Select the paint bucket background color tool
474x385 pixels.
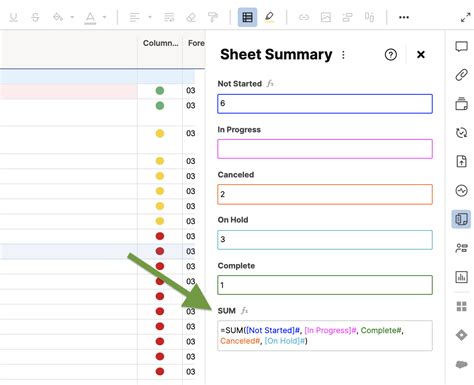coord(58,17)
